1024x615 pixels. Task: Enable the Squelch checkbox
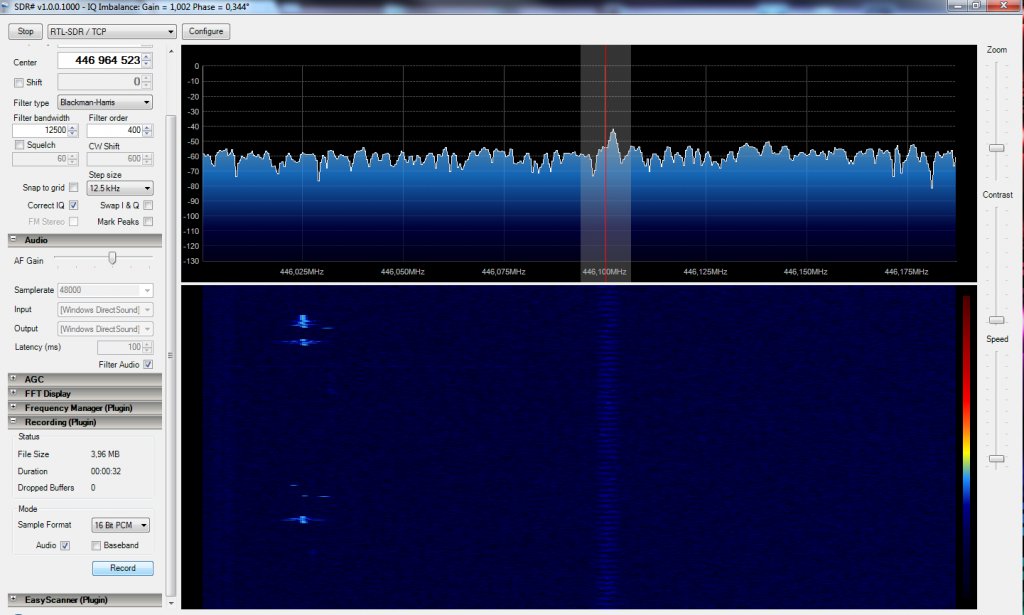coord(18,145)
